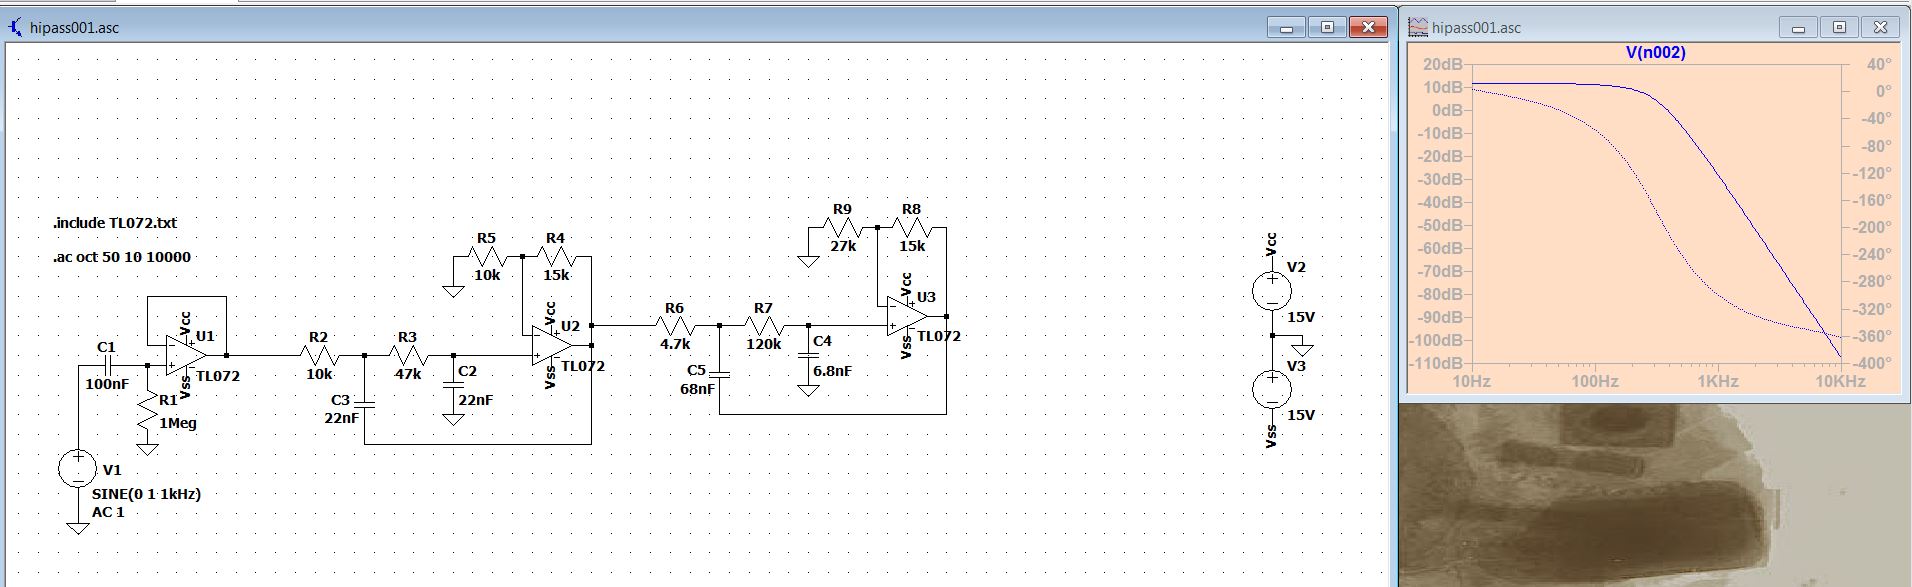Screen dimensions: 1912x587
Task: Click the '47k' value of R3
Action: click(x=408, y=374)
